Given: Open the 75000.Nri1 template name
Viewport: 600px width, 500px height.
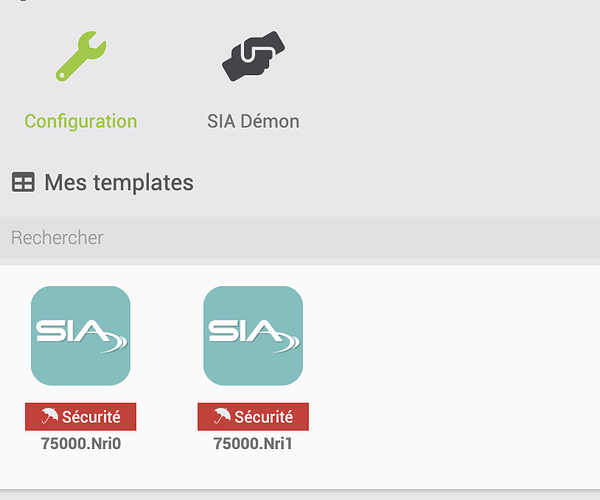Looking at the screenshot, I should (x=253, y=442).
